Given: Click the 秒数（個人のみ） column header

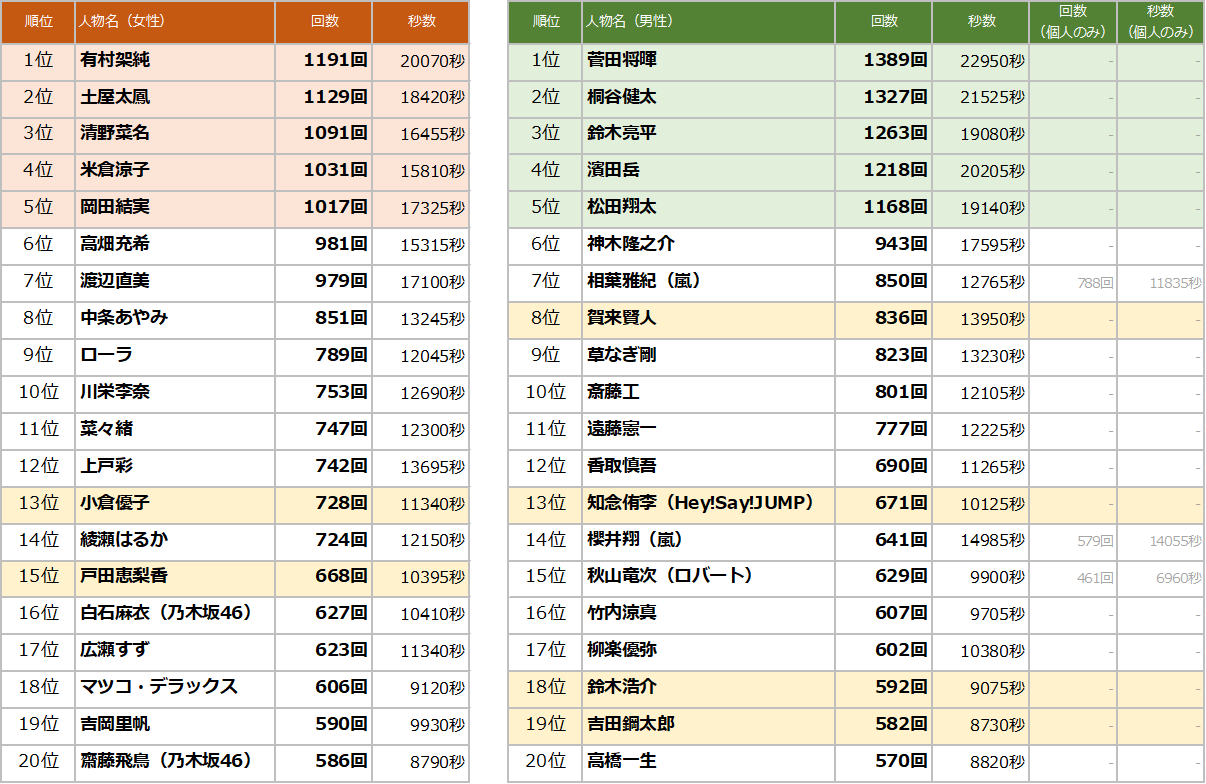Looking at the screenshot, I should [1160, 22].
